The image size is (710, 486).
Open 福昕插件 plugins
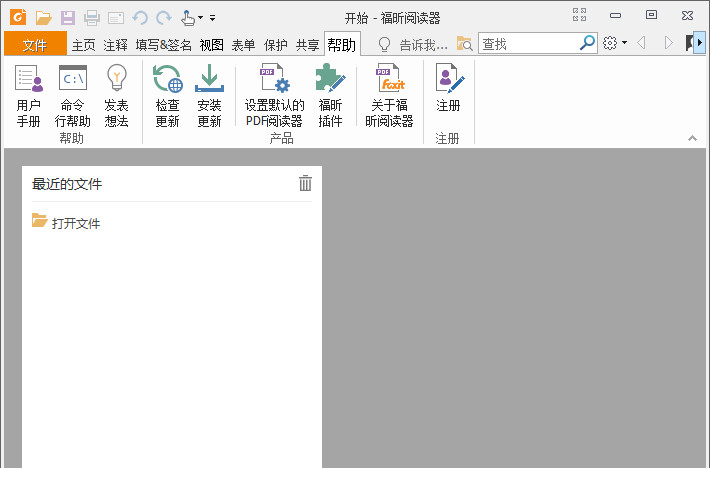tap(331, 96)
